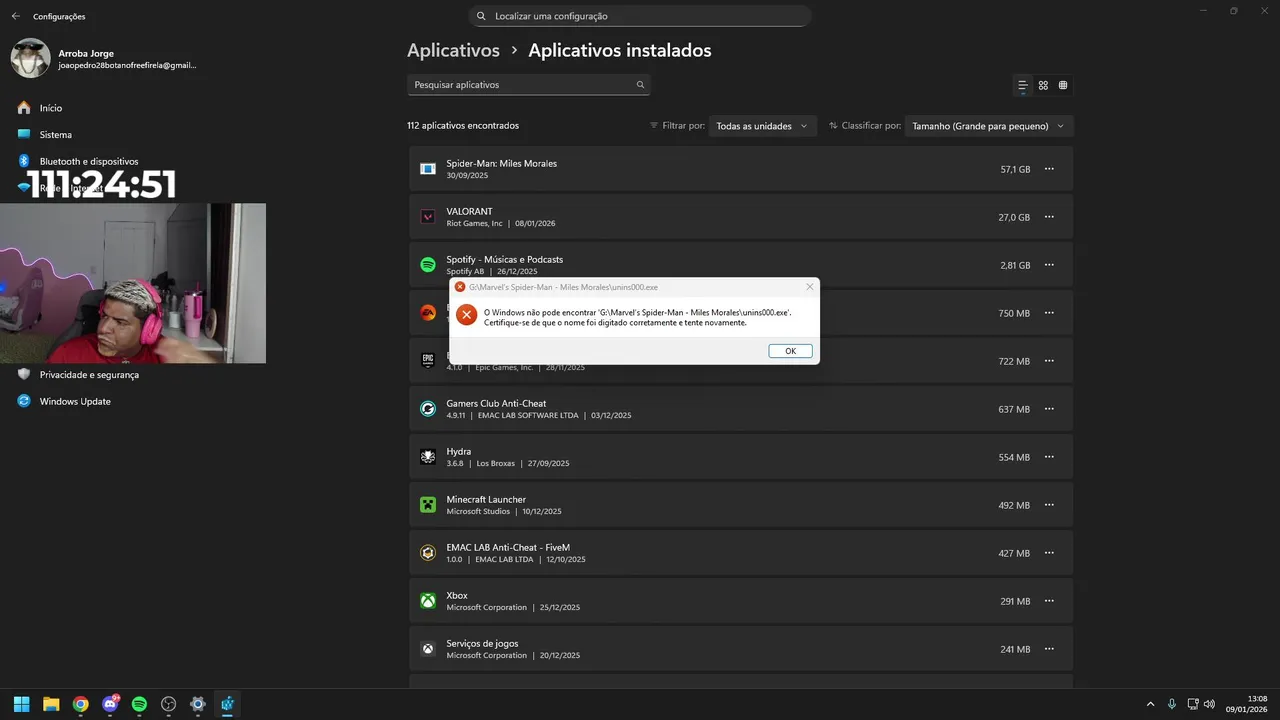Open Discord from the taskbar
1280x720 pixels.
[110, 704]
